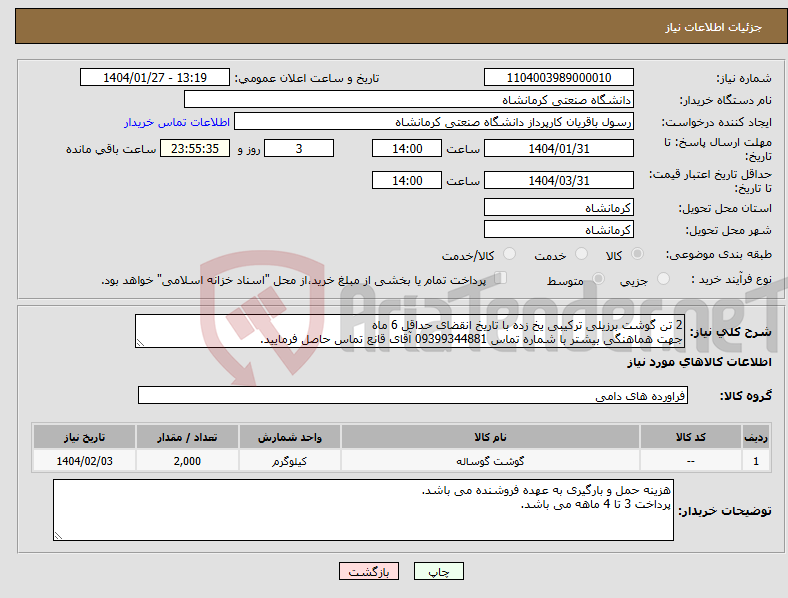Click the price validity date 1404/03/31
The width and height of the screenshot is (788, 598).
558,180
